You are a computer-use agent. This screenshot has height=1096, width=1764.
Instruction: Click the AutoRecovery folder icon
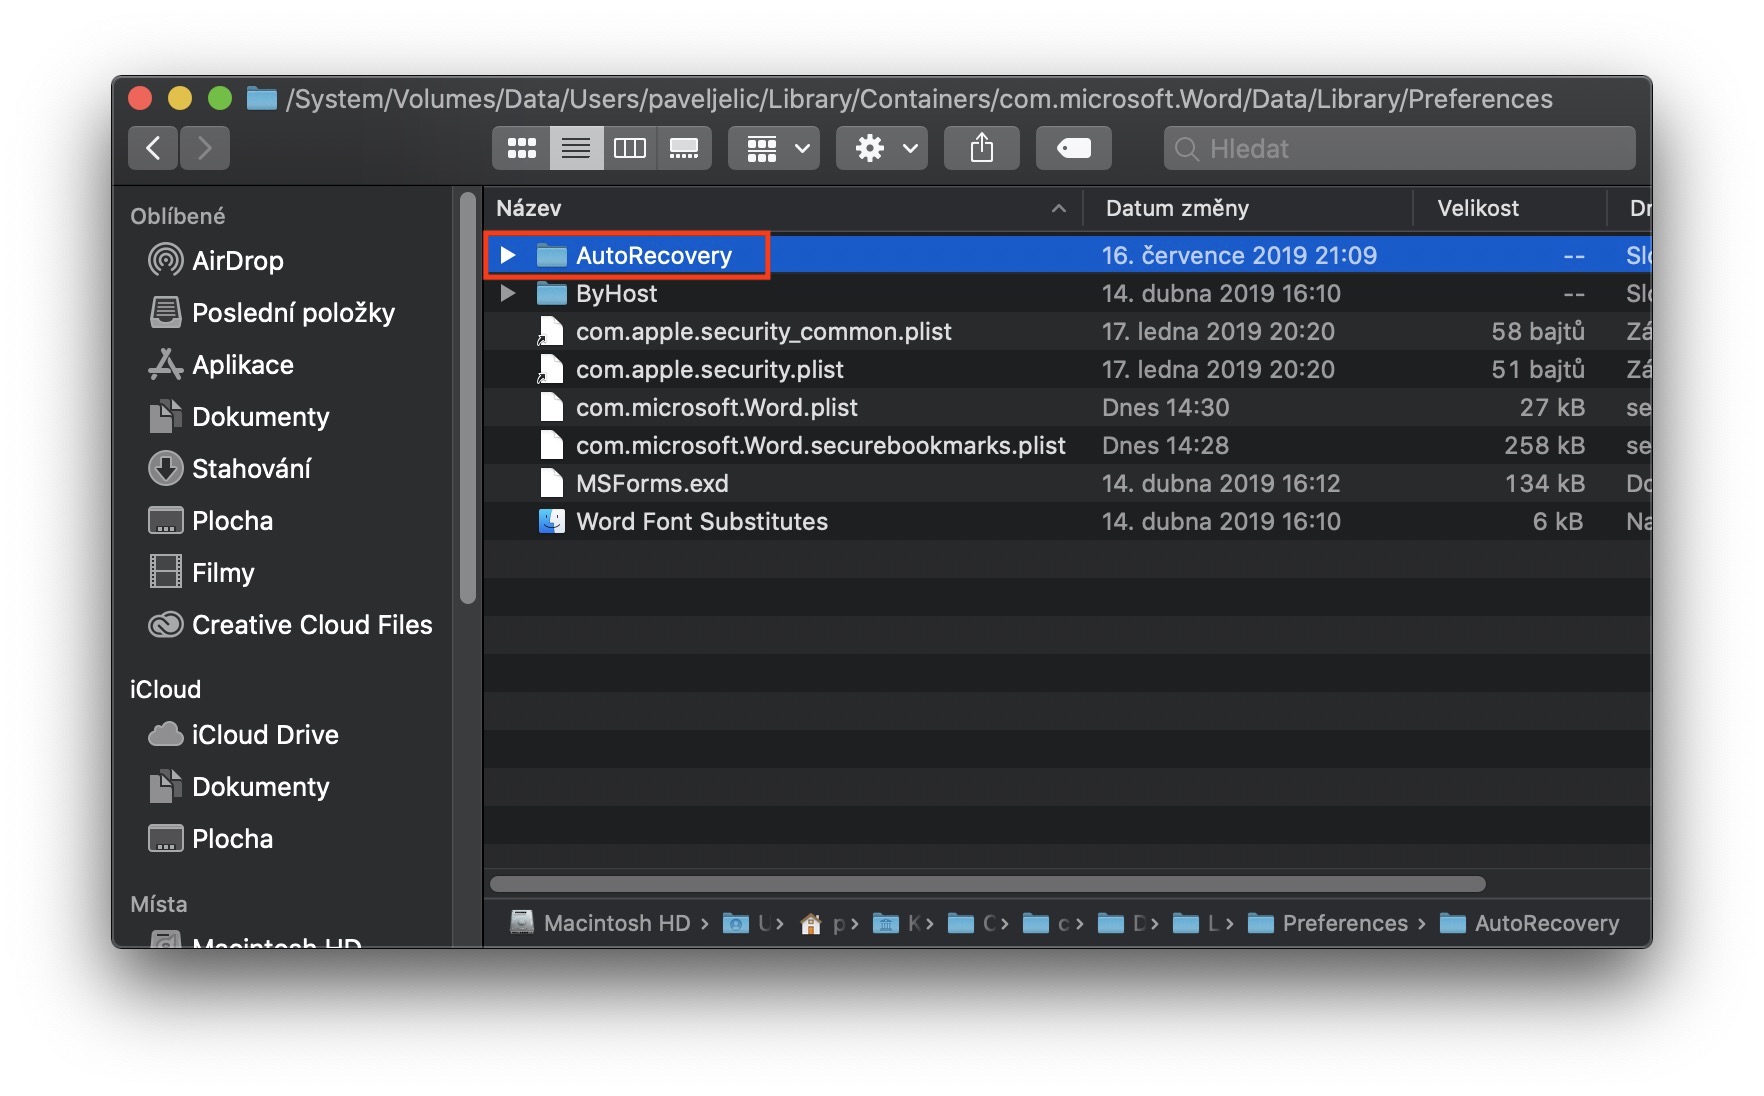[551, 255]
